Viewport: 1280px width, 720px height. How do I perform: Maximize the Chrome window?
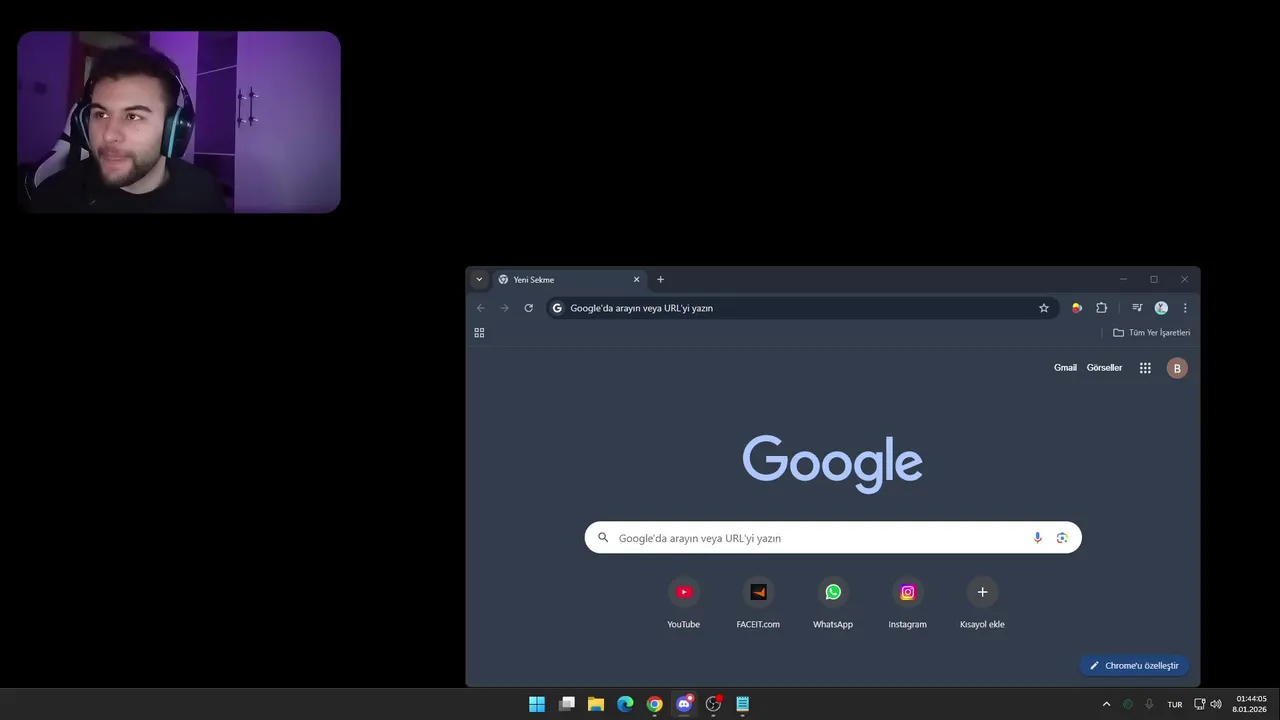pyautogui.click(x=1154, y=280)
